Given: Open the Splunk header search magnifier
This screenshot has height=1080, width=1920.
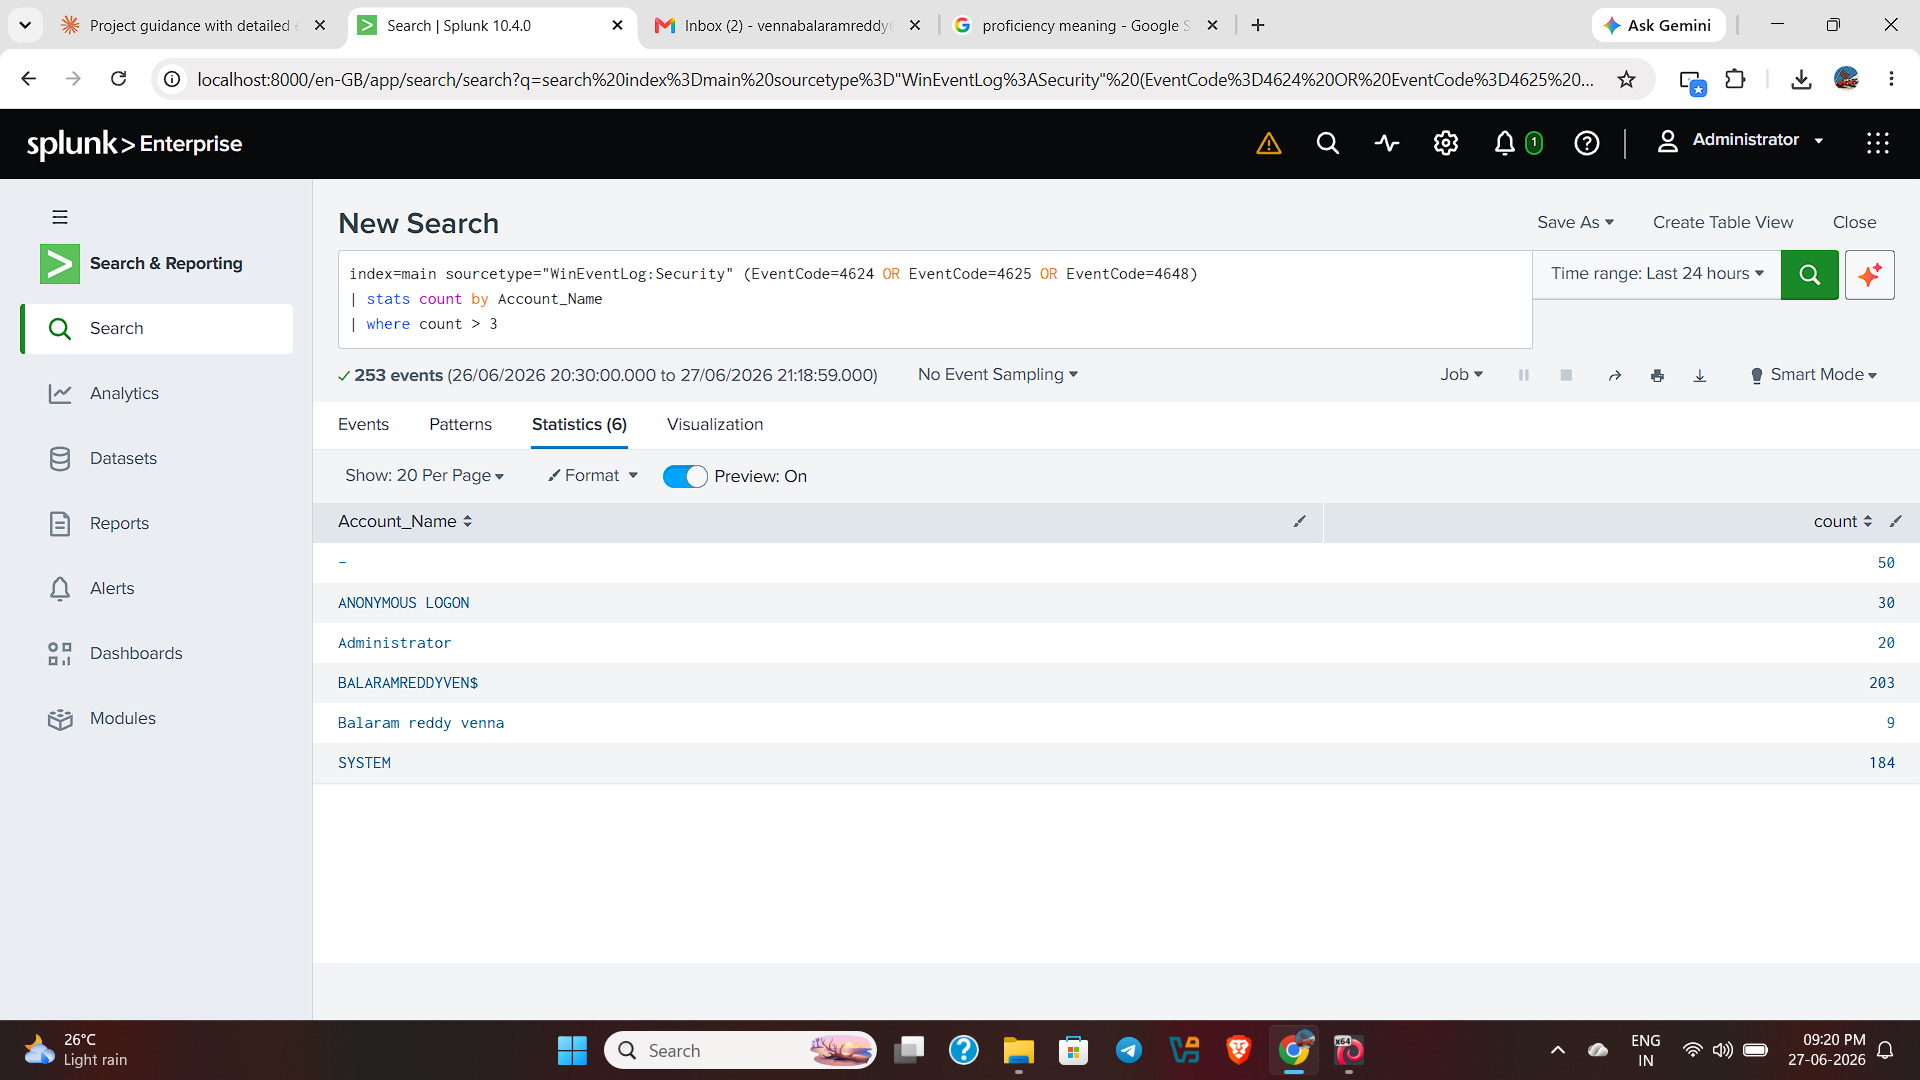Looking at the screenshot, I should coord(1327,144).
